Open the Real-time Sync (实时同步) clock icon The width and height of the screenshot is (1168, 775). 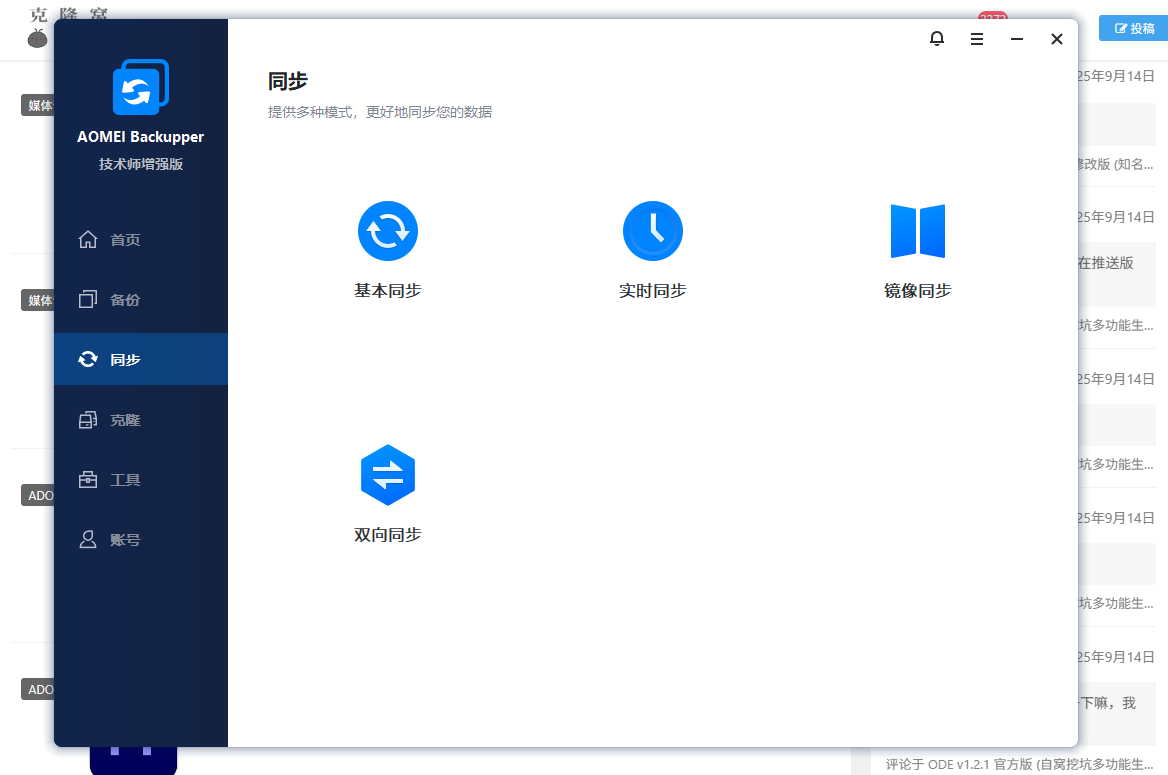652,231
